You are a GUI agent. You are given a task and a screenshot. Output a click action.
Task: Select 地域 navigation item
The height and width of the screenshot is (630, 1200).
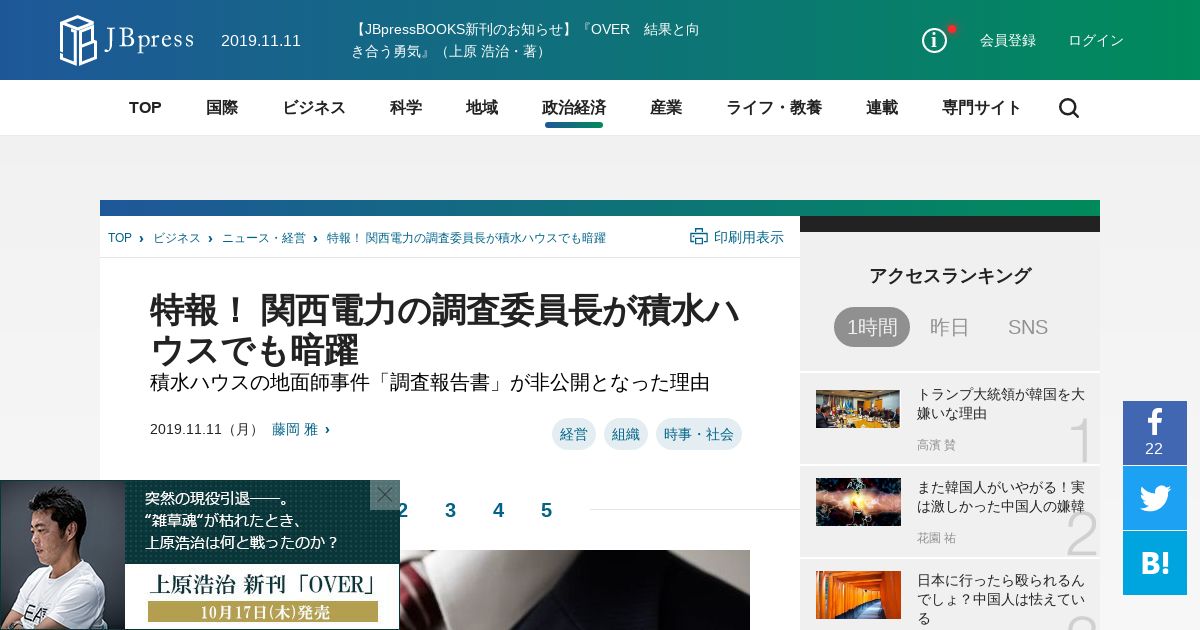click(x=482, y=108)
